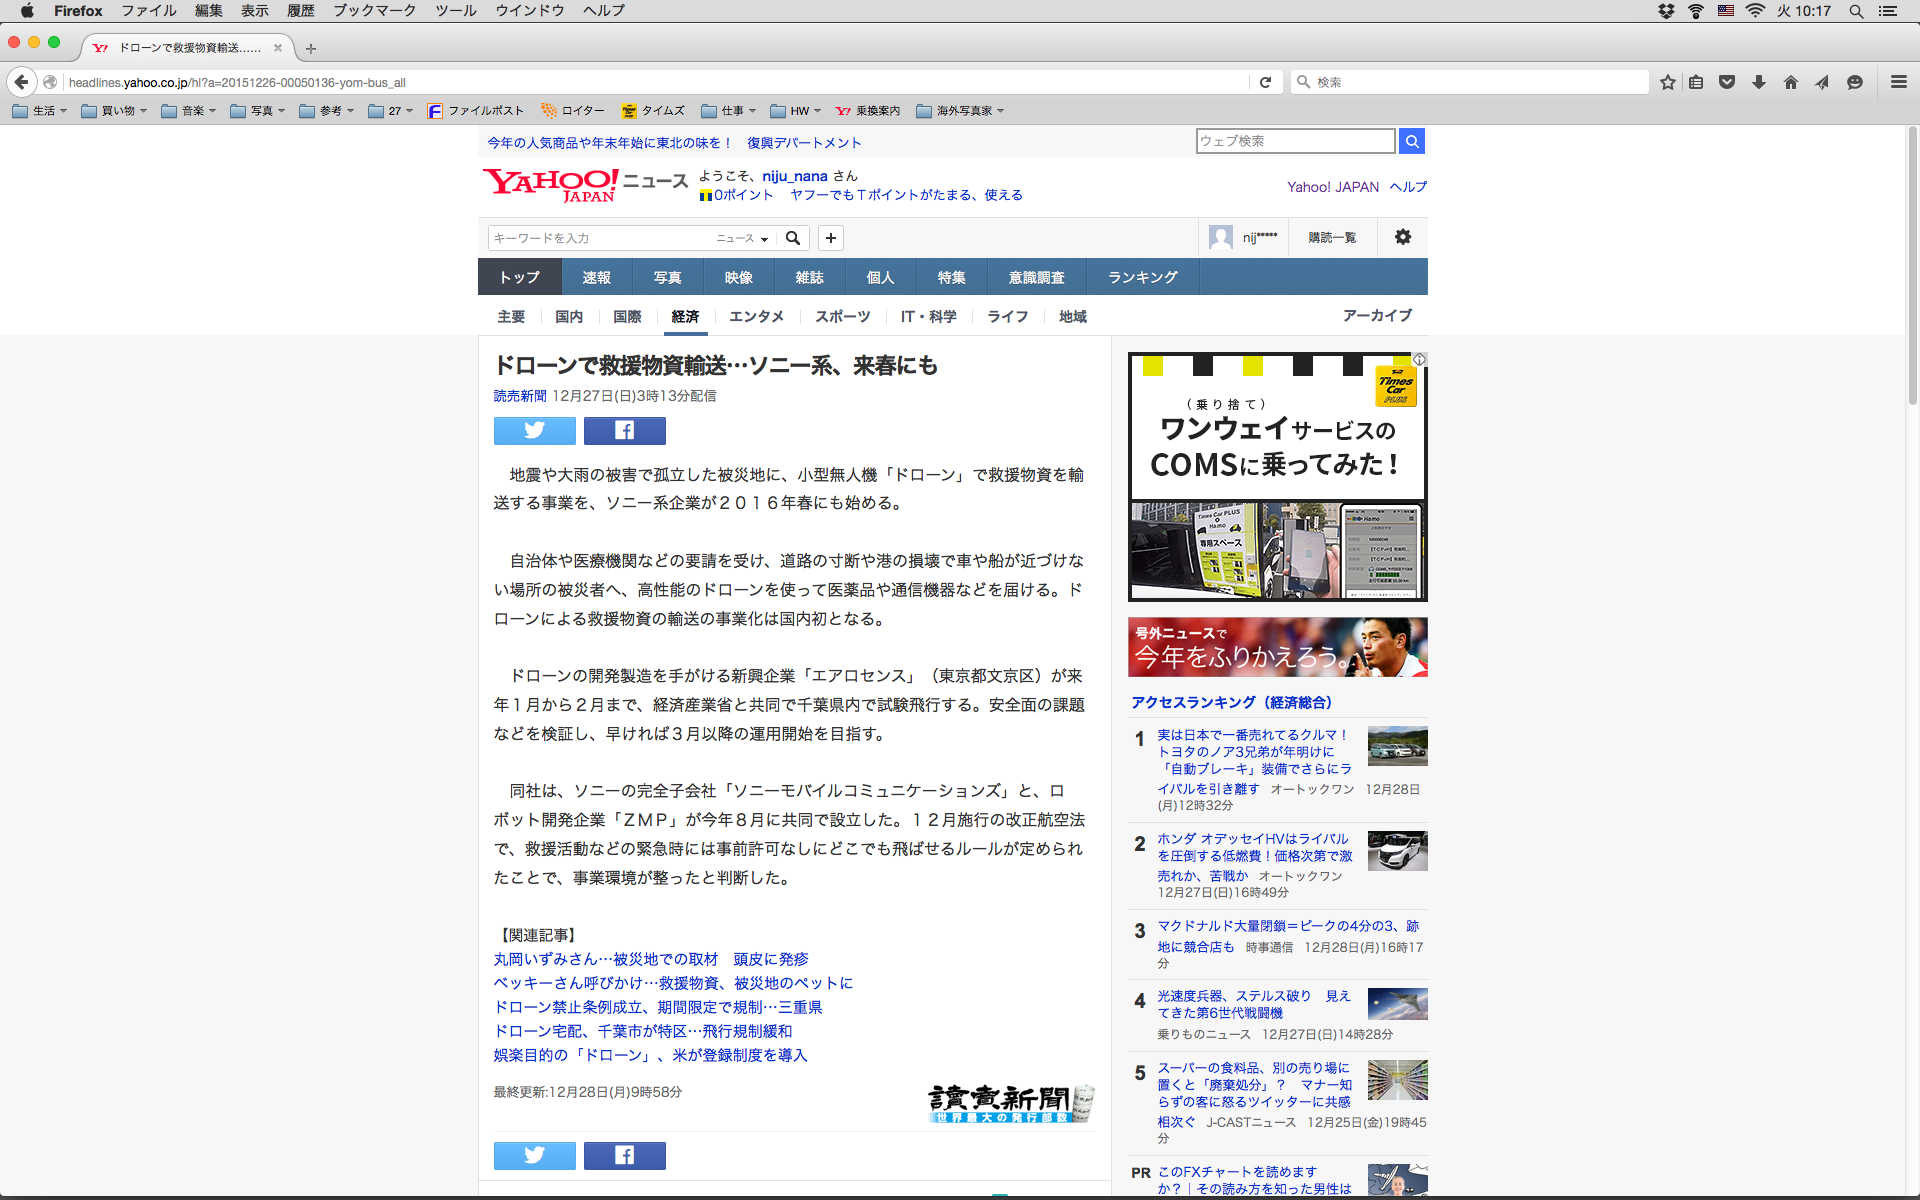1920x1200 pixels.
Task: Click the Firefox back arrow button
Action: pyautogui.click(x=21, y=82)
